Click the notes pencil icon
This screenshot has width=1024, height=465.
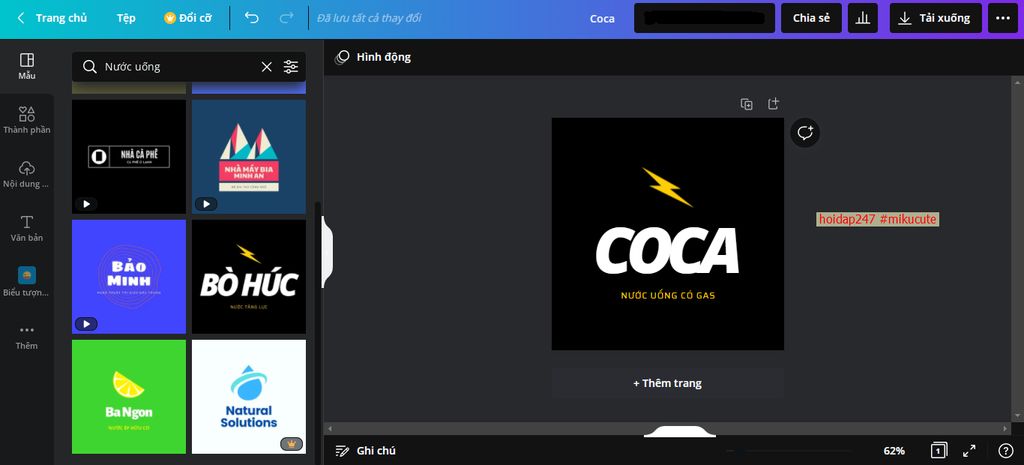342,451
